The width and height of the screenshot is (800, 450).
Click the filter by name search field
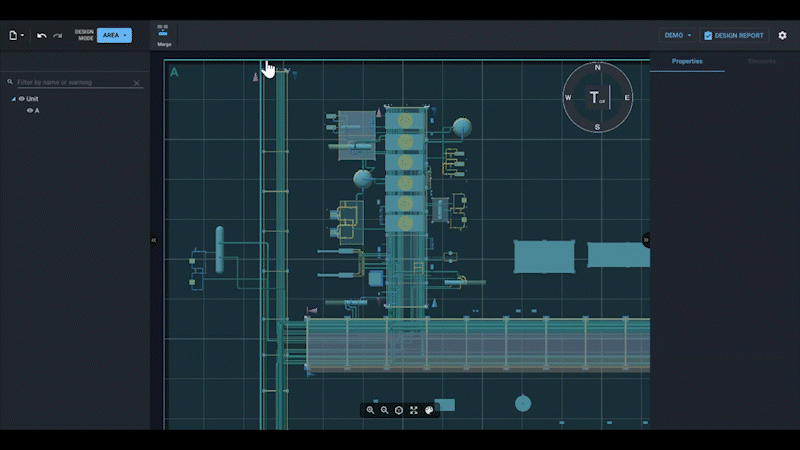point(74,82)
